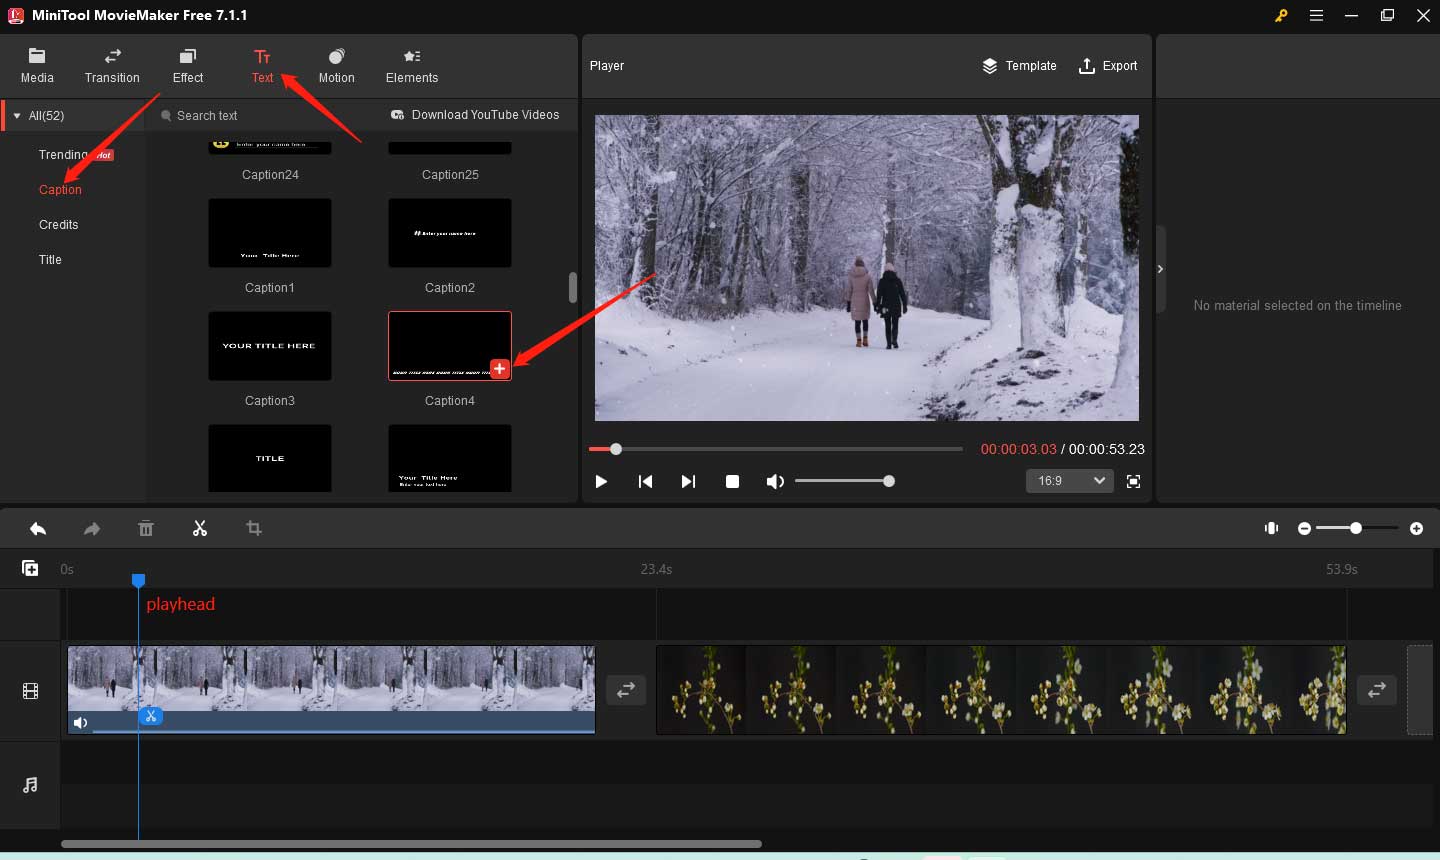Image resolution: width=1440 pixels, height=860 pixels.
Task: Mute the player volume
Action: click(774, 481)
